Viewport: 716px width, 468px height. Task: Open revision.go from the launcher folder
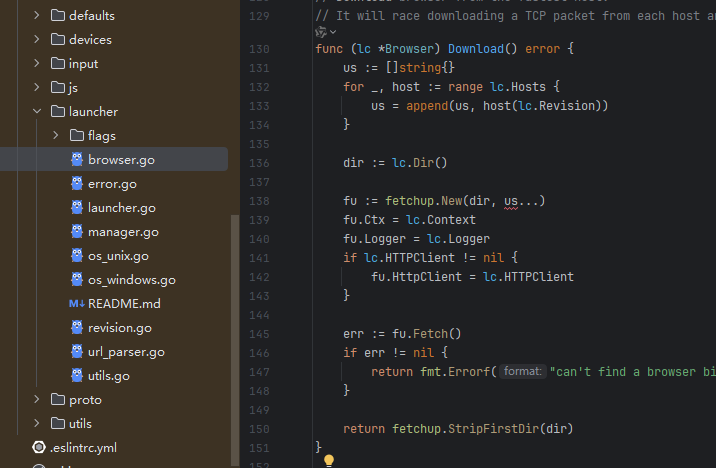(120, 328)
